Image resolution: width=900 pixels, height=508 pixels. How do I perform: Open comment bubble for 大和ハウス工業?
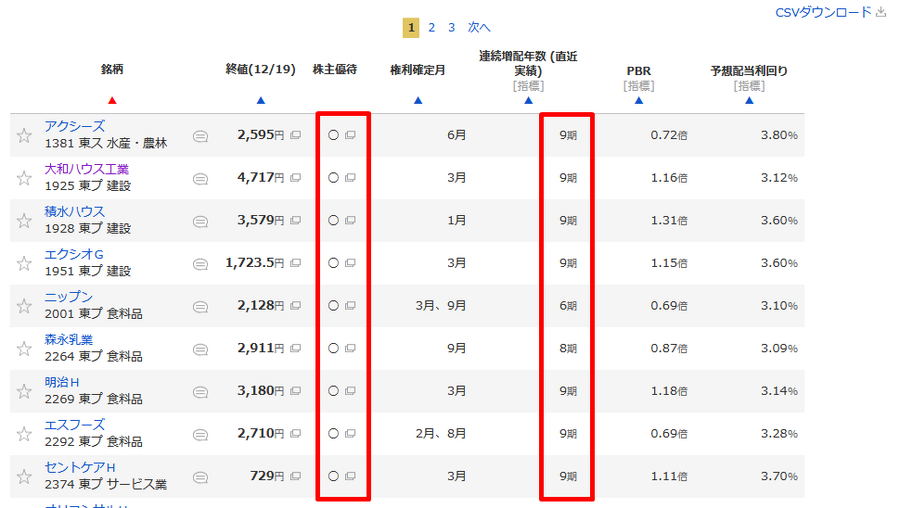(x=200, y=179)
